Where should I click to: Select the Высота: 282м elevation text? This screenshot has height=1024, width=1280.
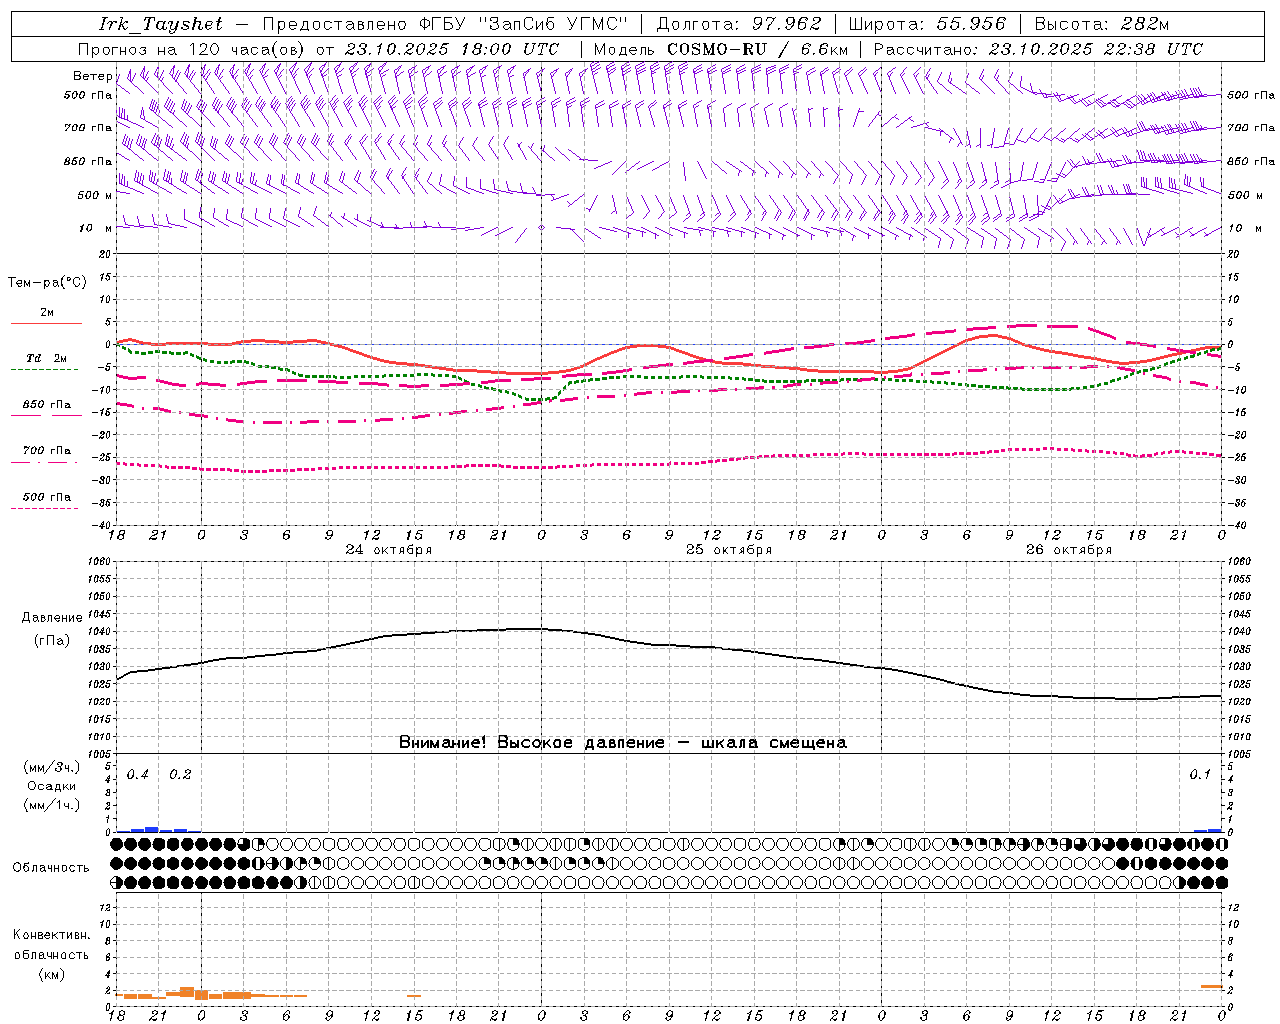(x=1101, y=24)
